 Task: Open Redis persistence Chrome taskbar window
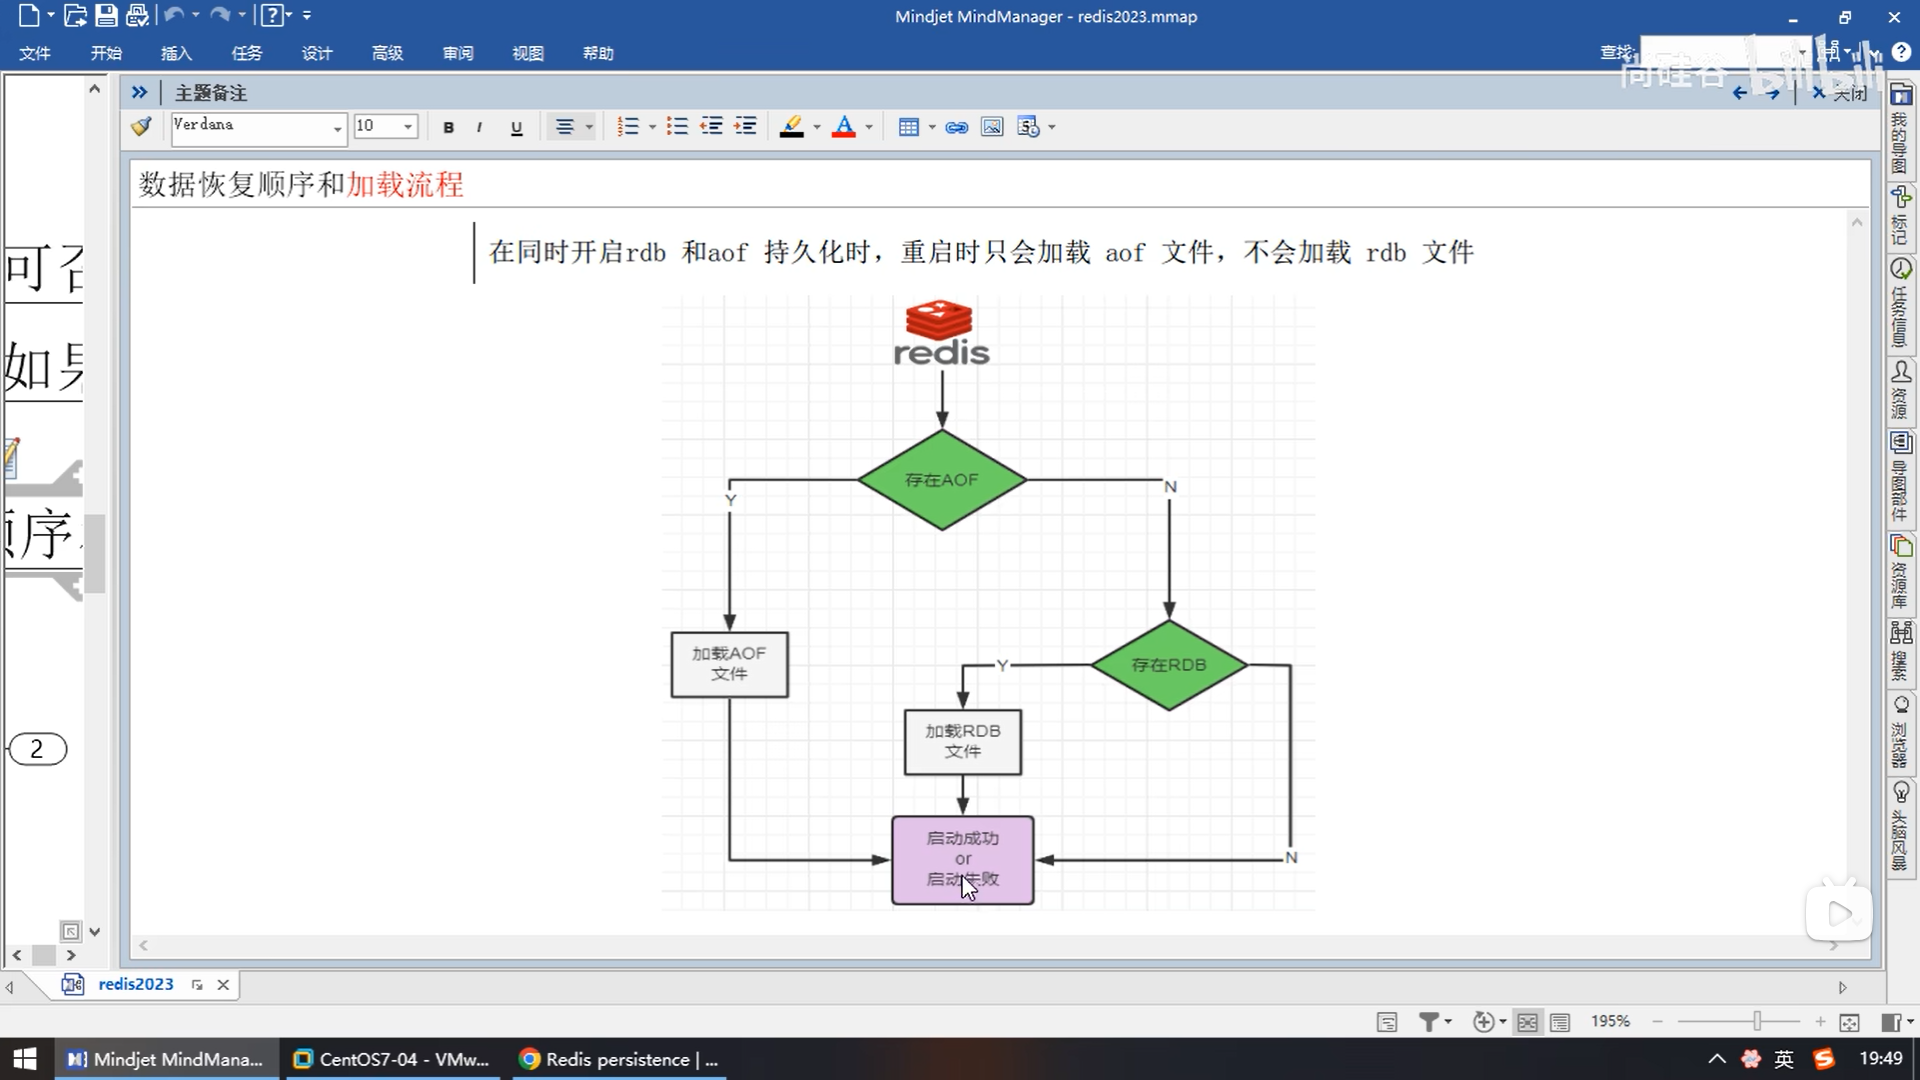tap(620, 1059)
